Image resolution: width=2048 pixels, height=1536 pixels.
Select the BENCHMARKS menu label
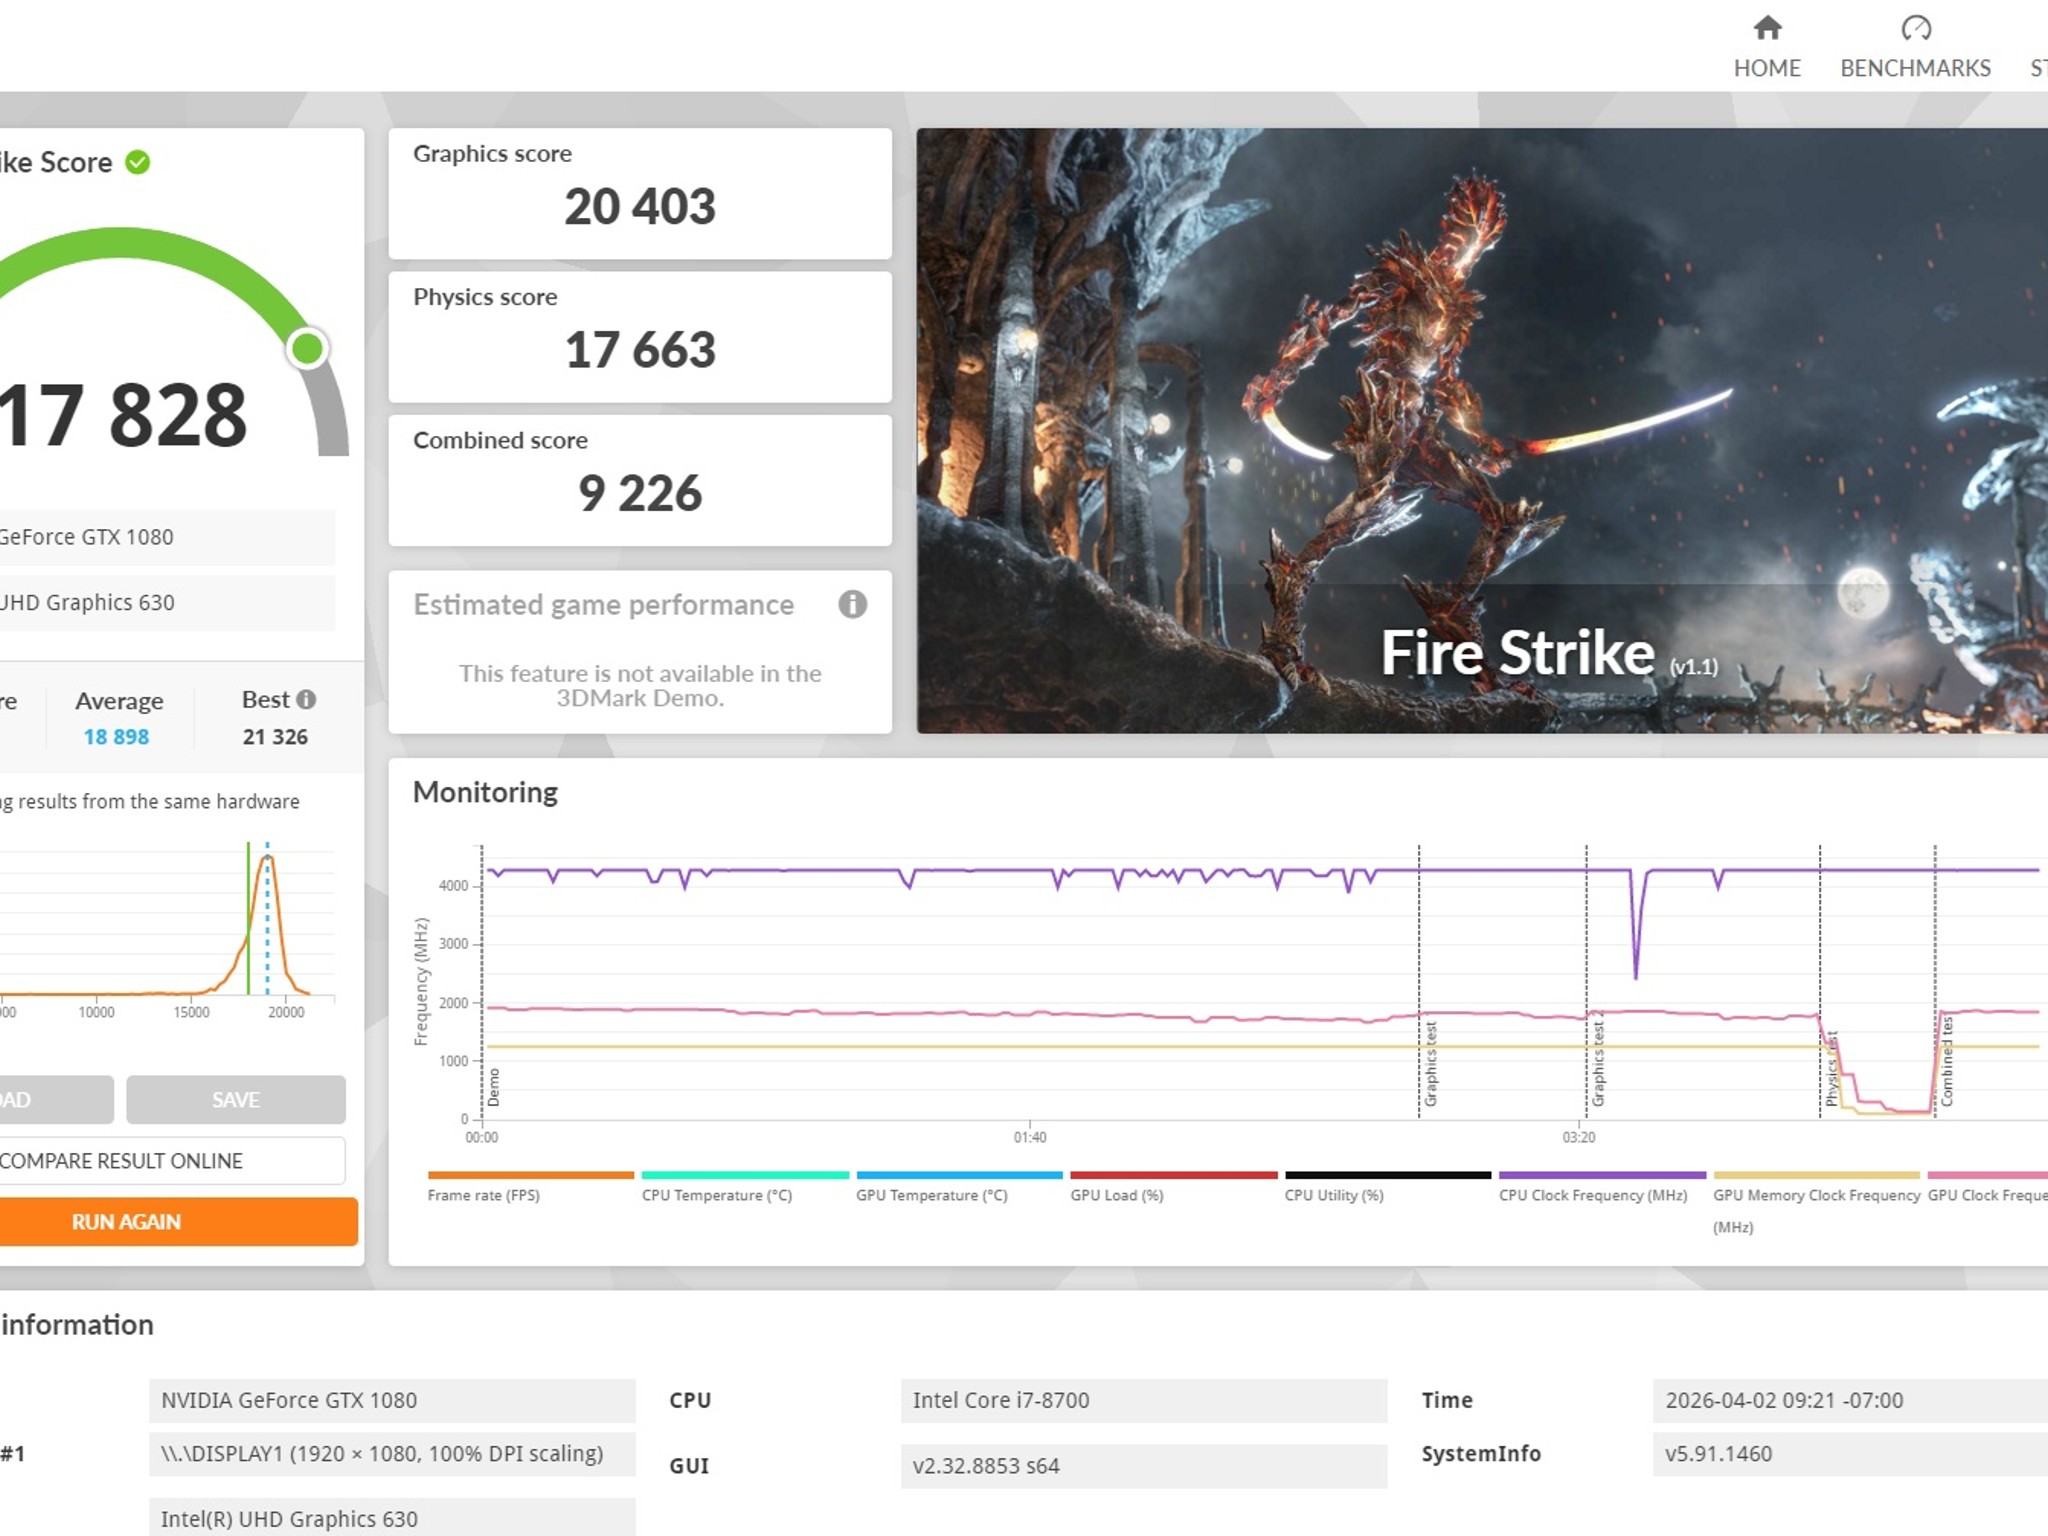1915,68
